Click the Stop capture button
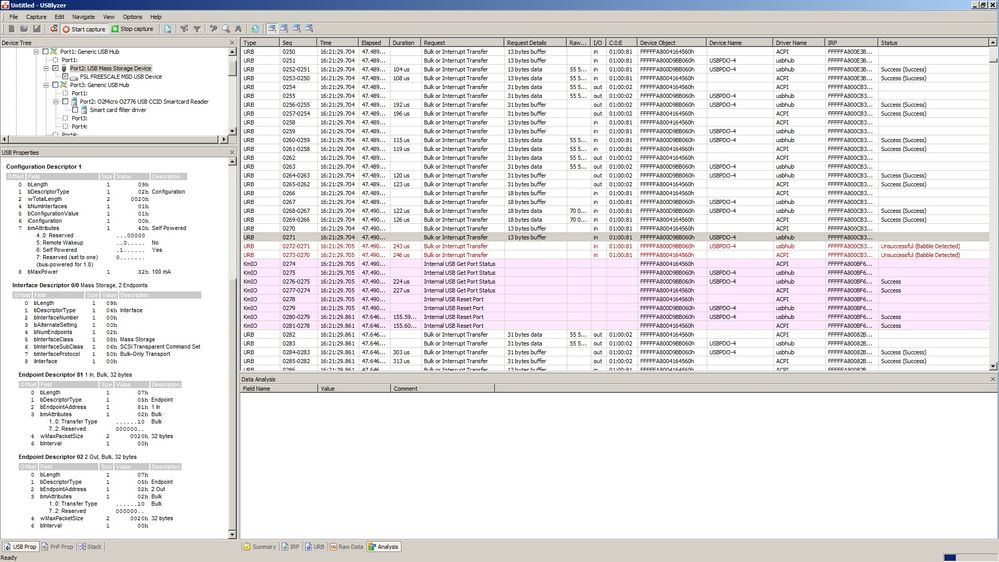 click(133, 29)
